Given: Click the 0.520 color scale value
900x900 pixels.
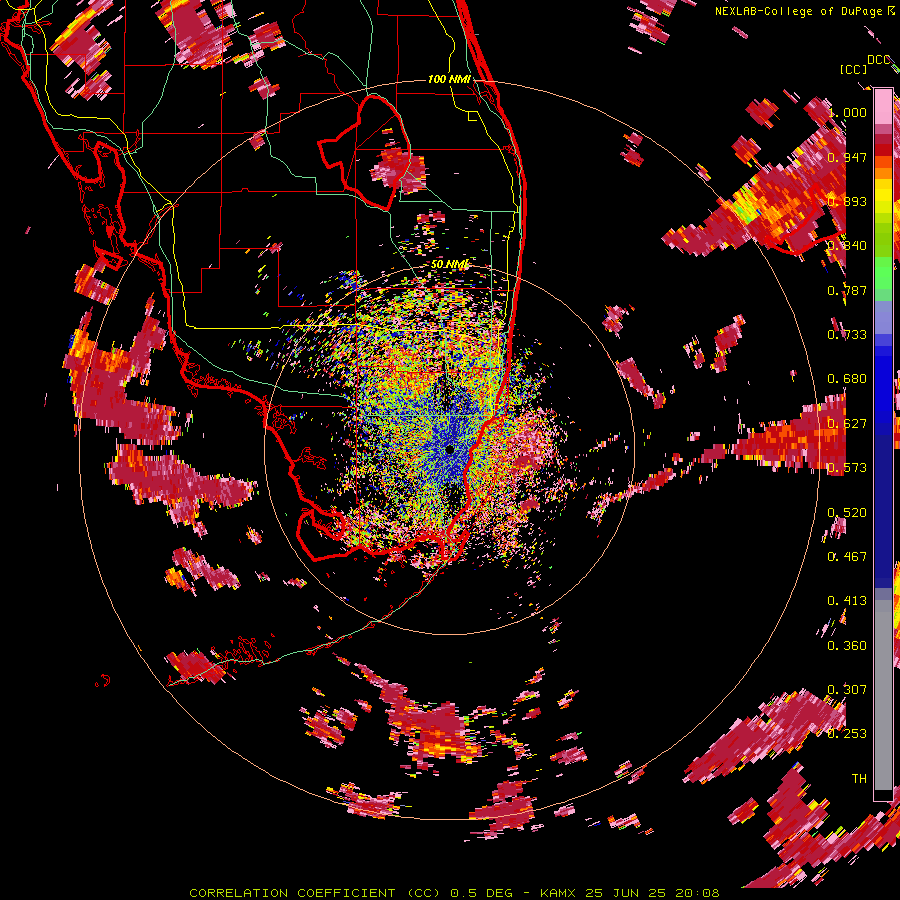Looking at the screenshot, I should click(847, 513).
